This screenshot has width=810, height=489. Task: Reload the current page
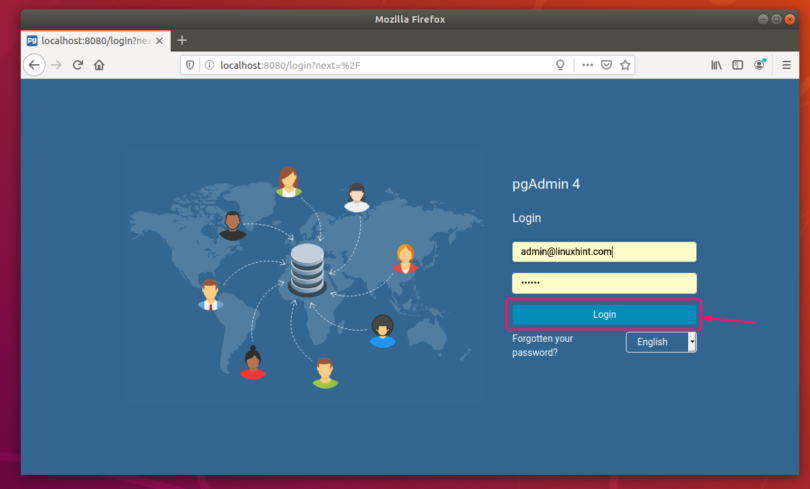click(77, 65)
